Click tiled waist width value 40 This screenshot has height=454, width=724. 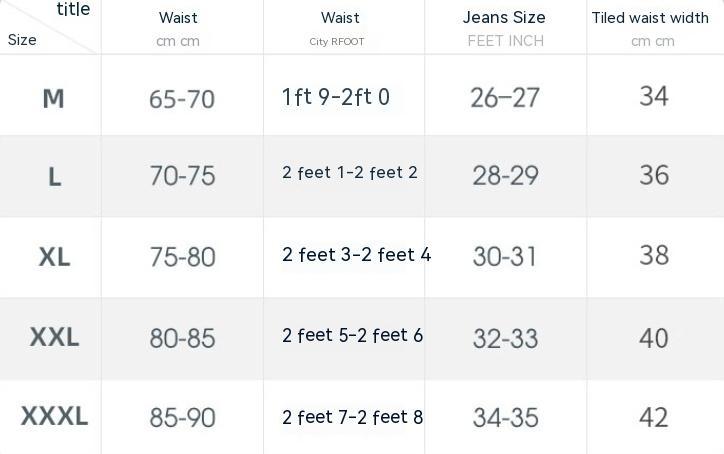pos(654,338)
